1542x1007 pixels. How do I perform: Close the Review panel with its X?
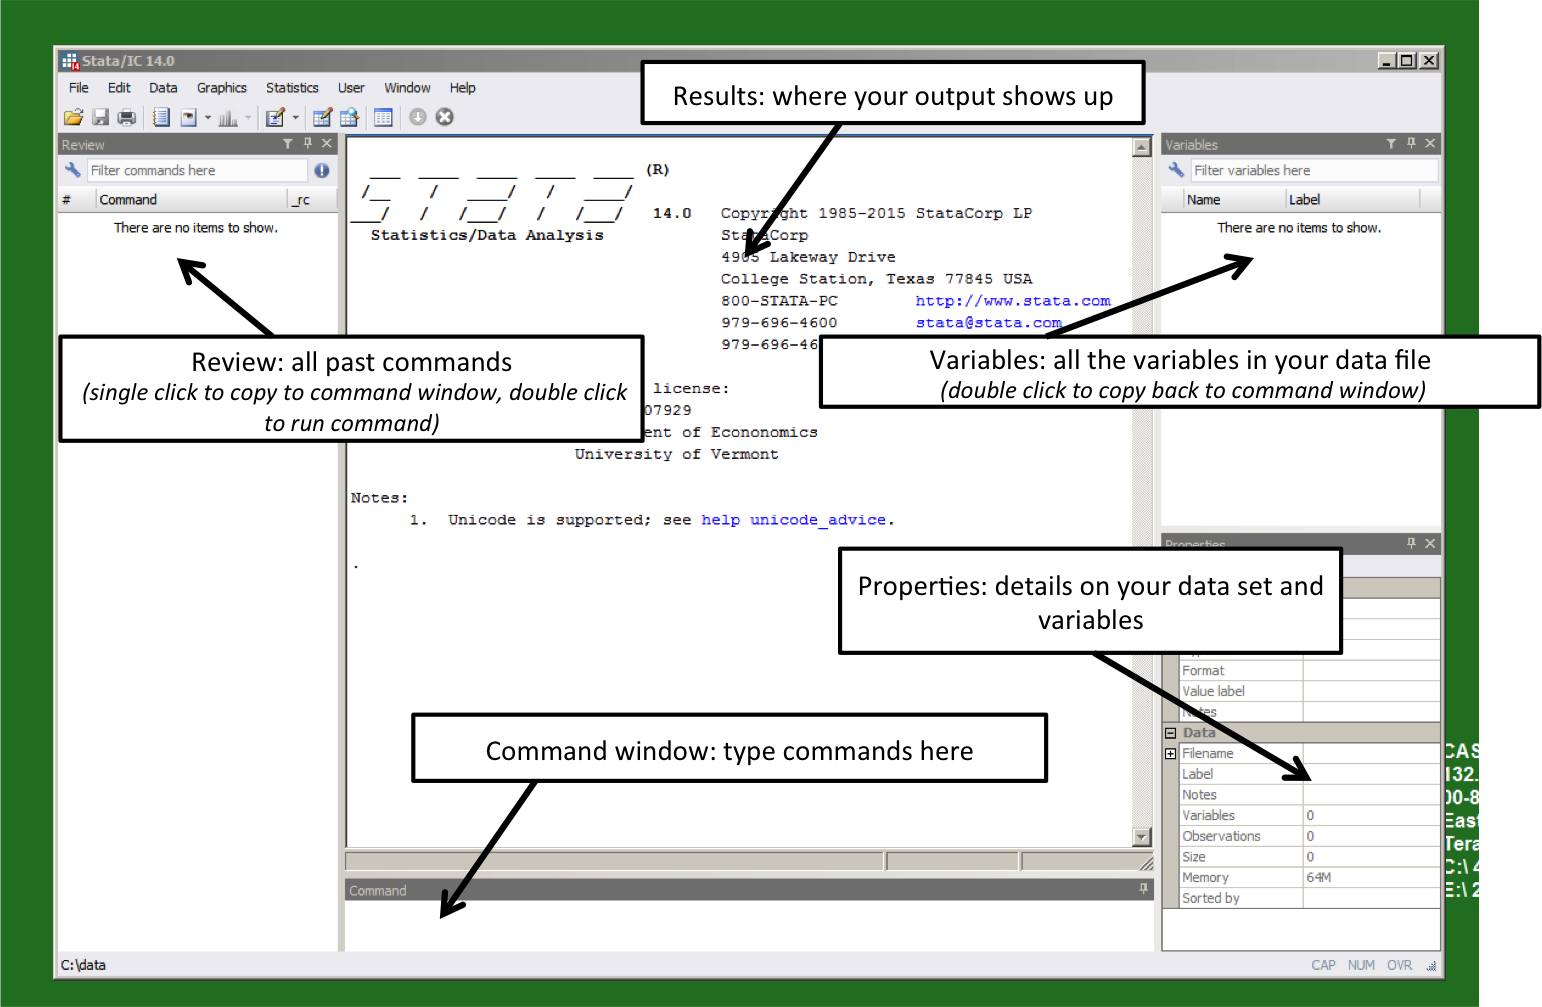[327, 144]
